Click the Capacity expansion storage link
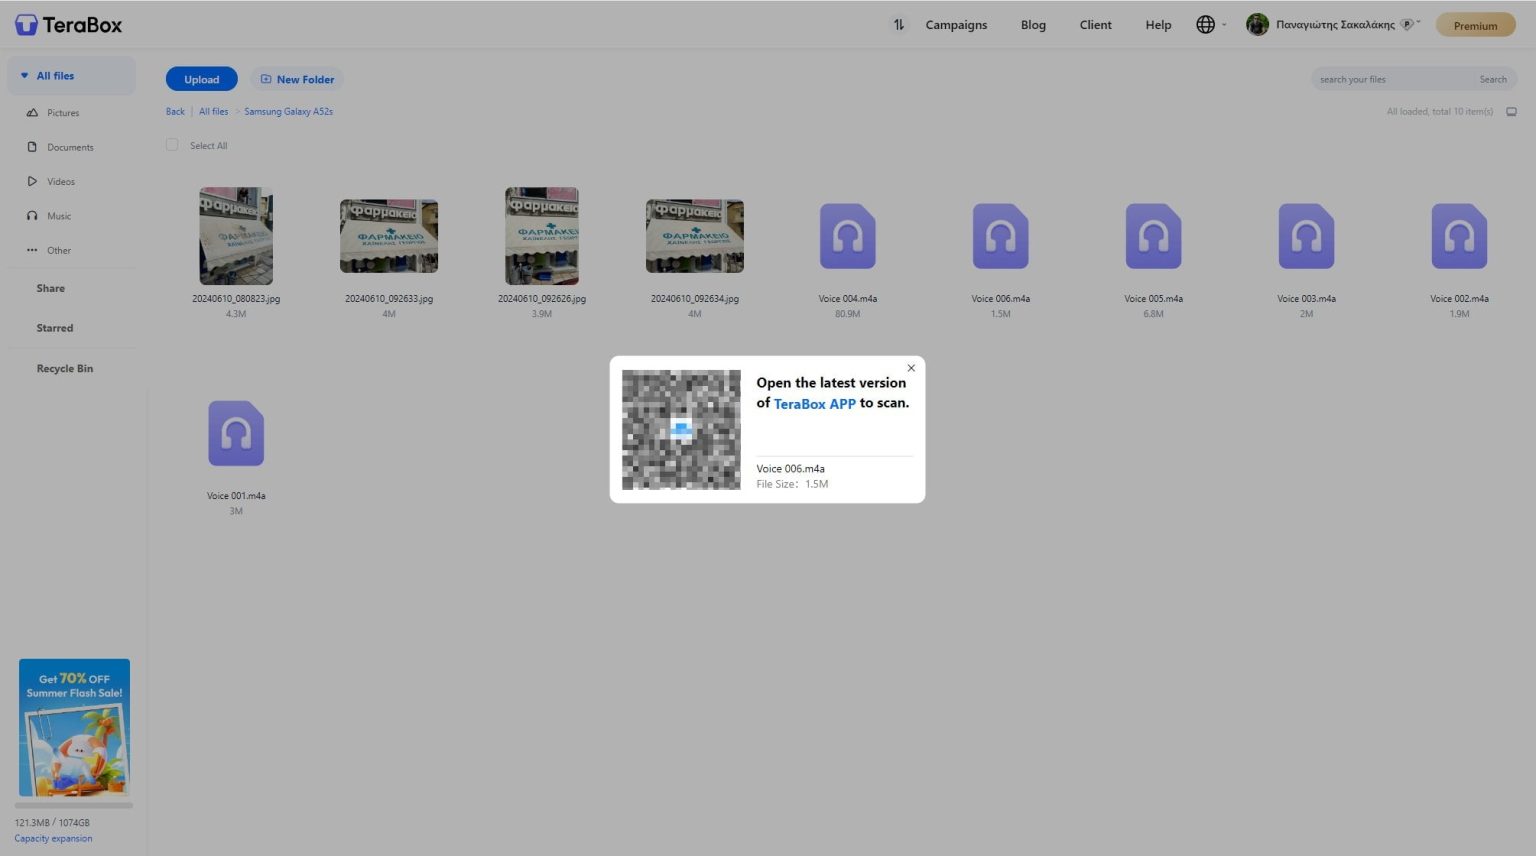The image size is (1536, 856). 51,838
